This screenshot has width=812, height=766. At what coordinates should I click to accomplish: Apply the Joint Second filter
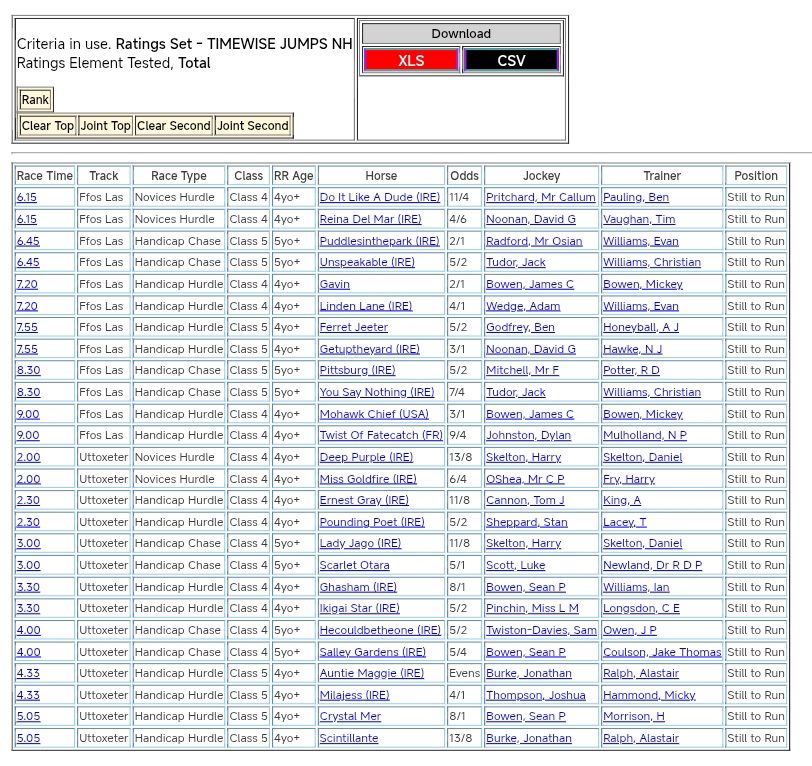tap(253, 126)
